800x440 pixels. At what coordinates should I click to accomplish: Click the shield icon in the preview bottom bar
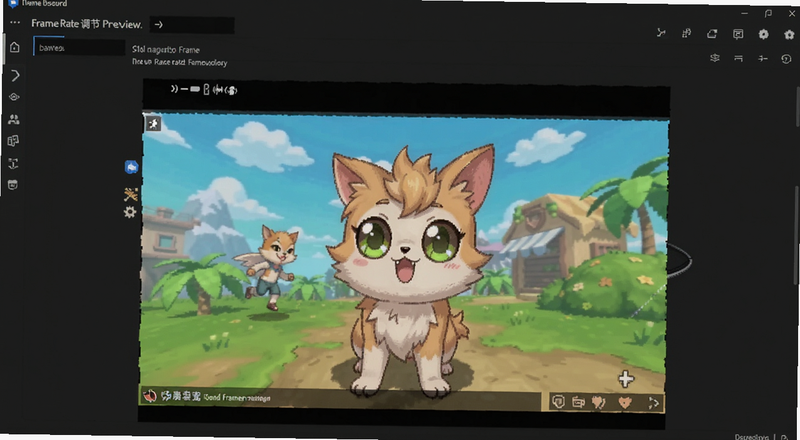coord(559,402)
